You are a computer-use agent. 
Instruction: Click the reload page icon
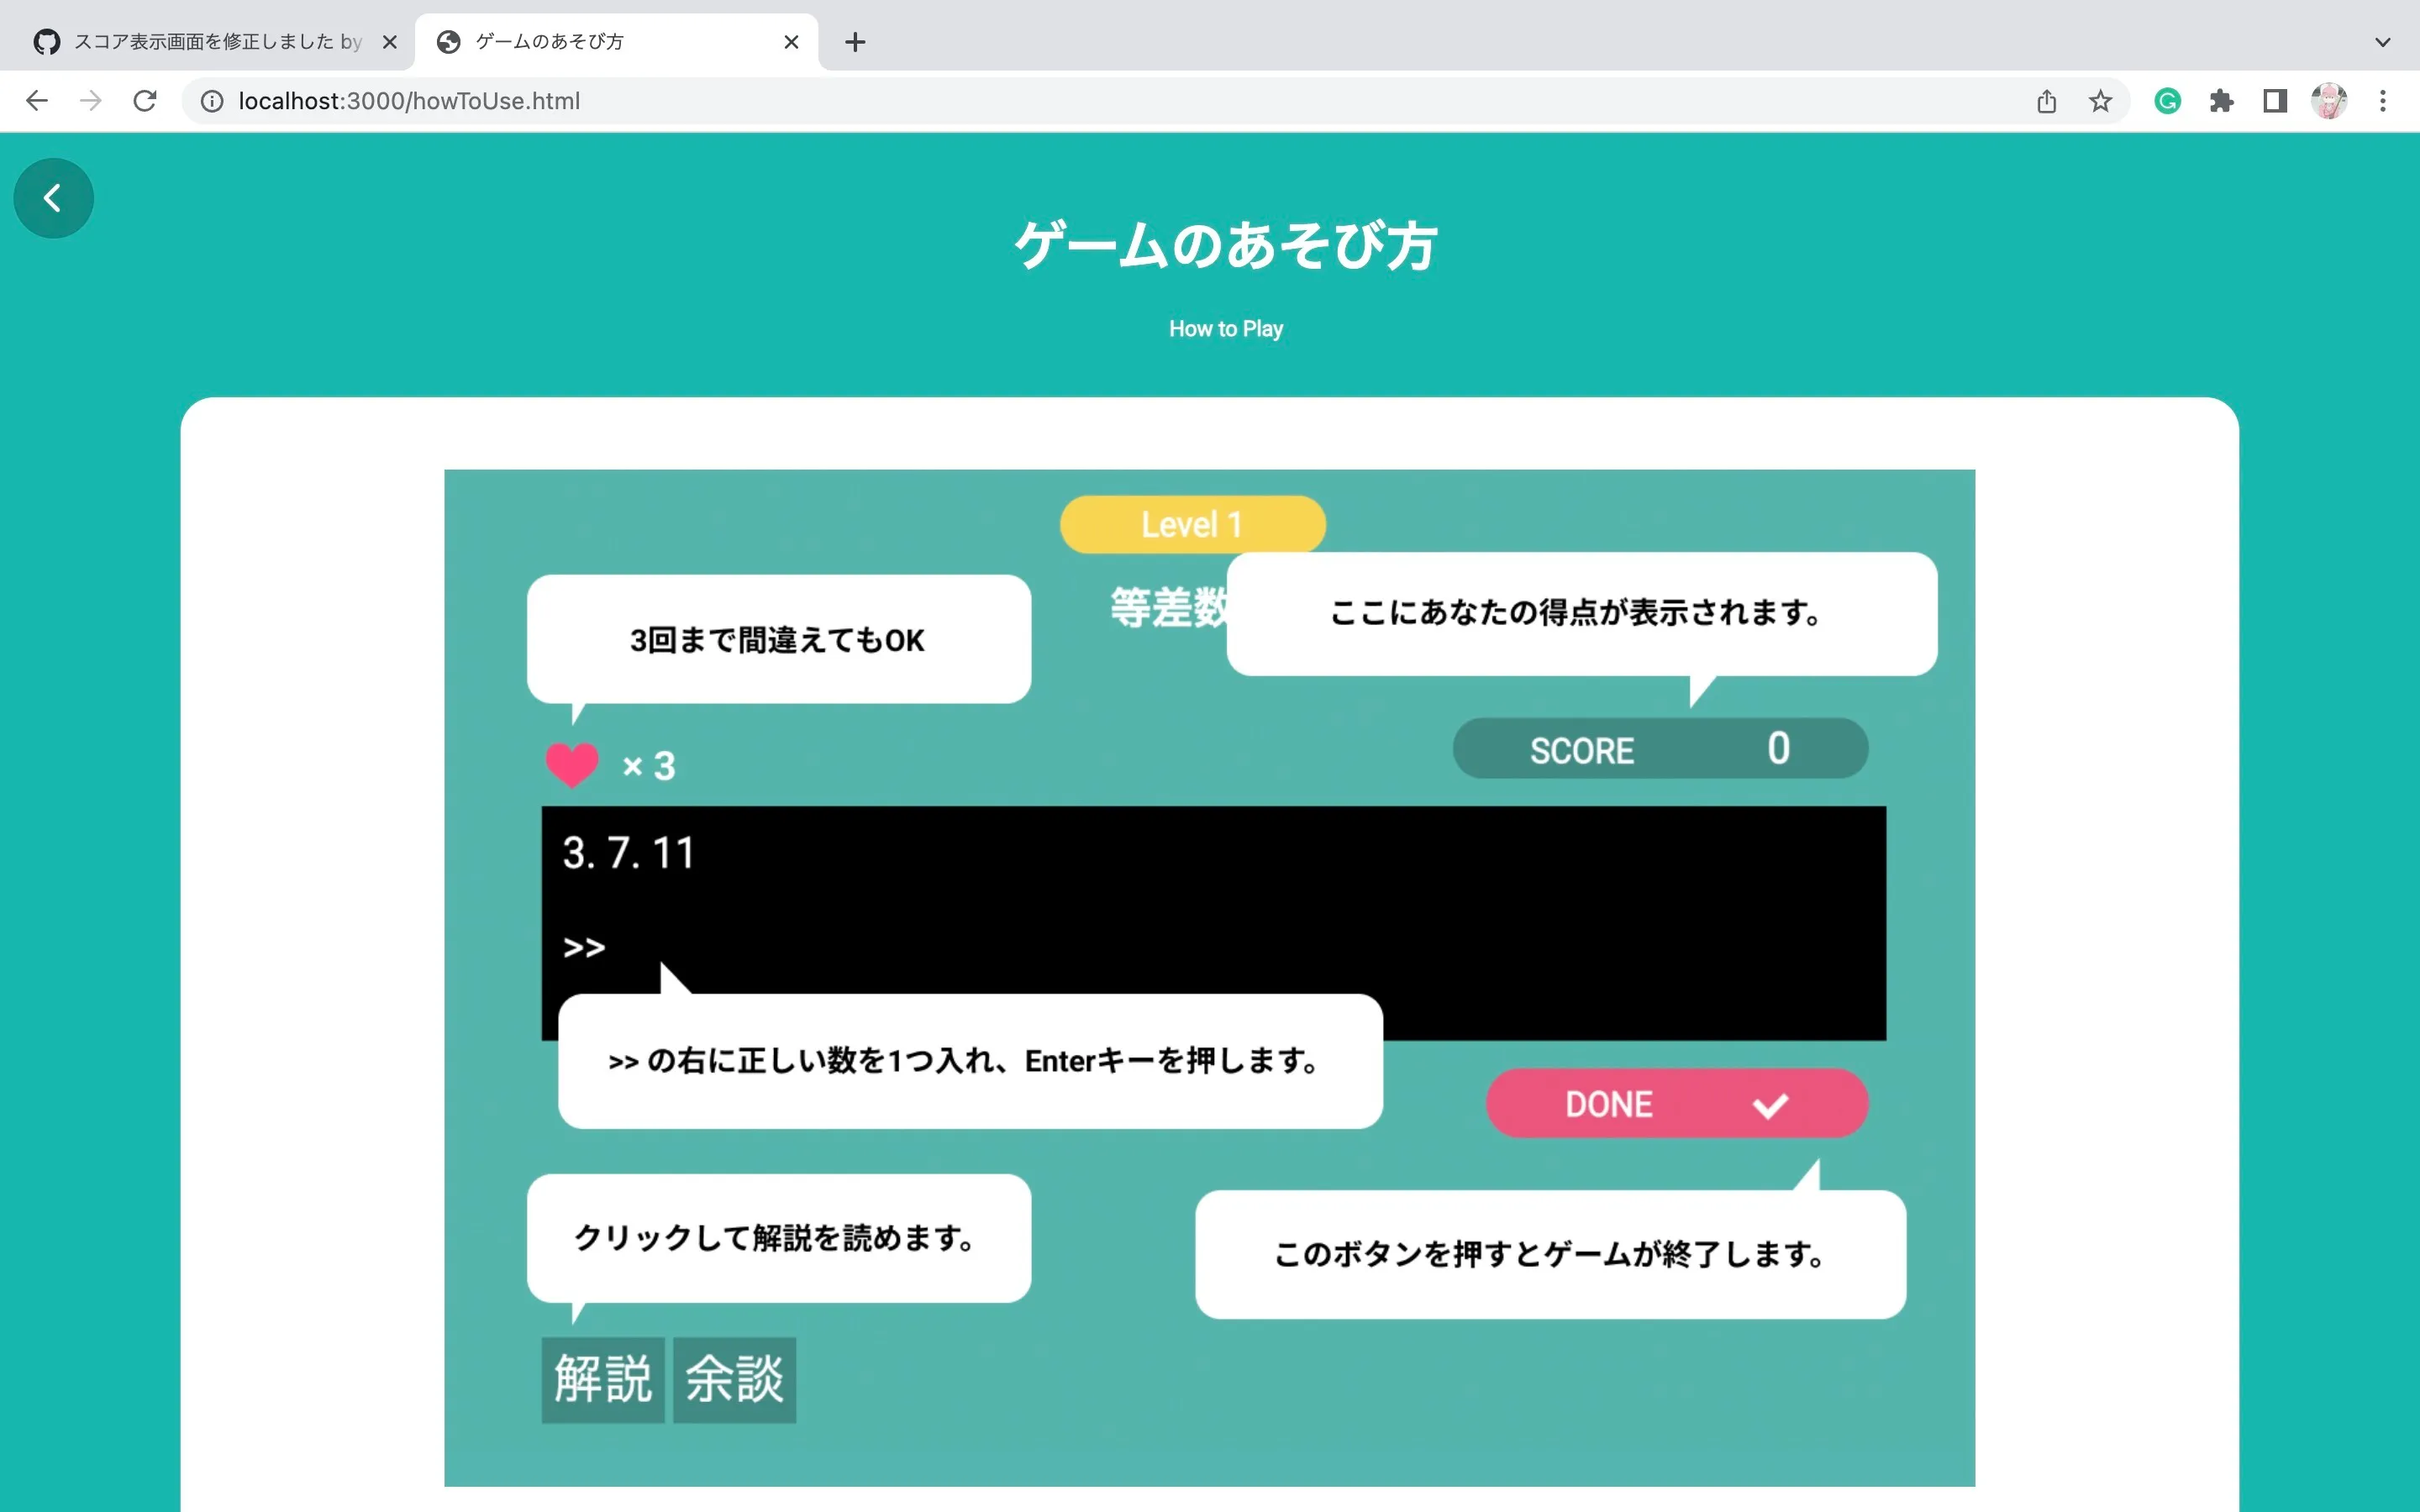(145, 100)
